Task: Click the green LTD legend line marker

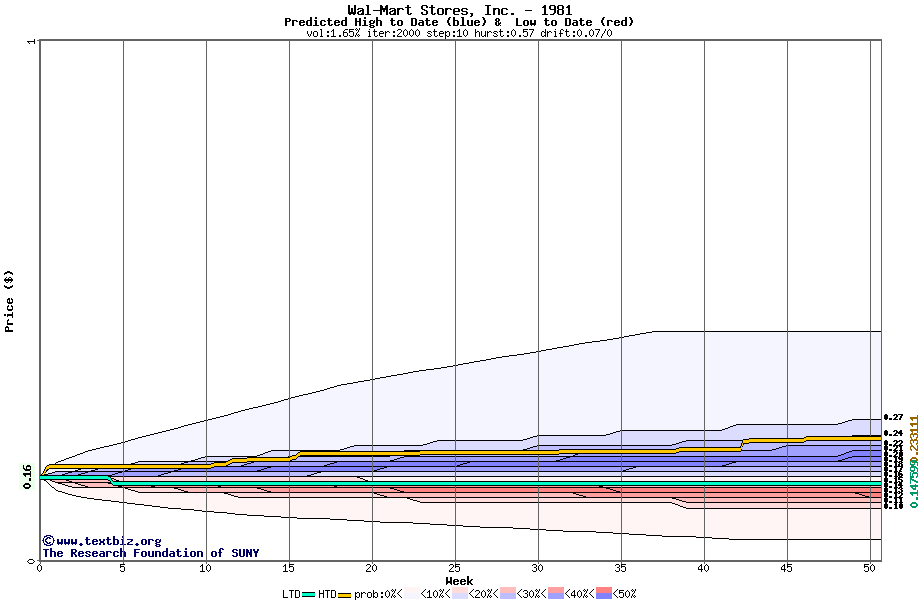Action: (309, 594)
